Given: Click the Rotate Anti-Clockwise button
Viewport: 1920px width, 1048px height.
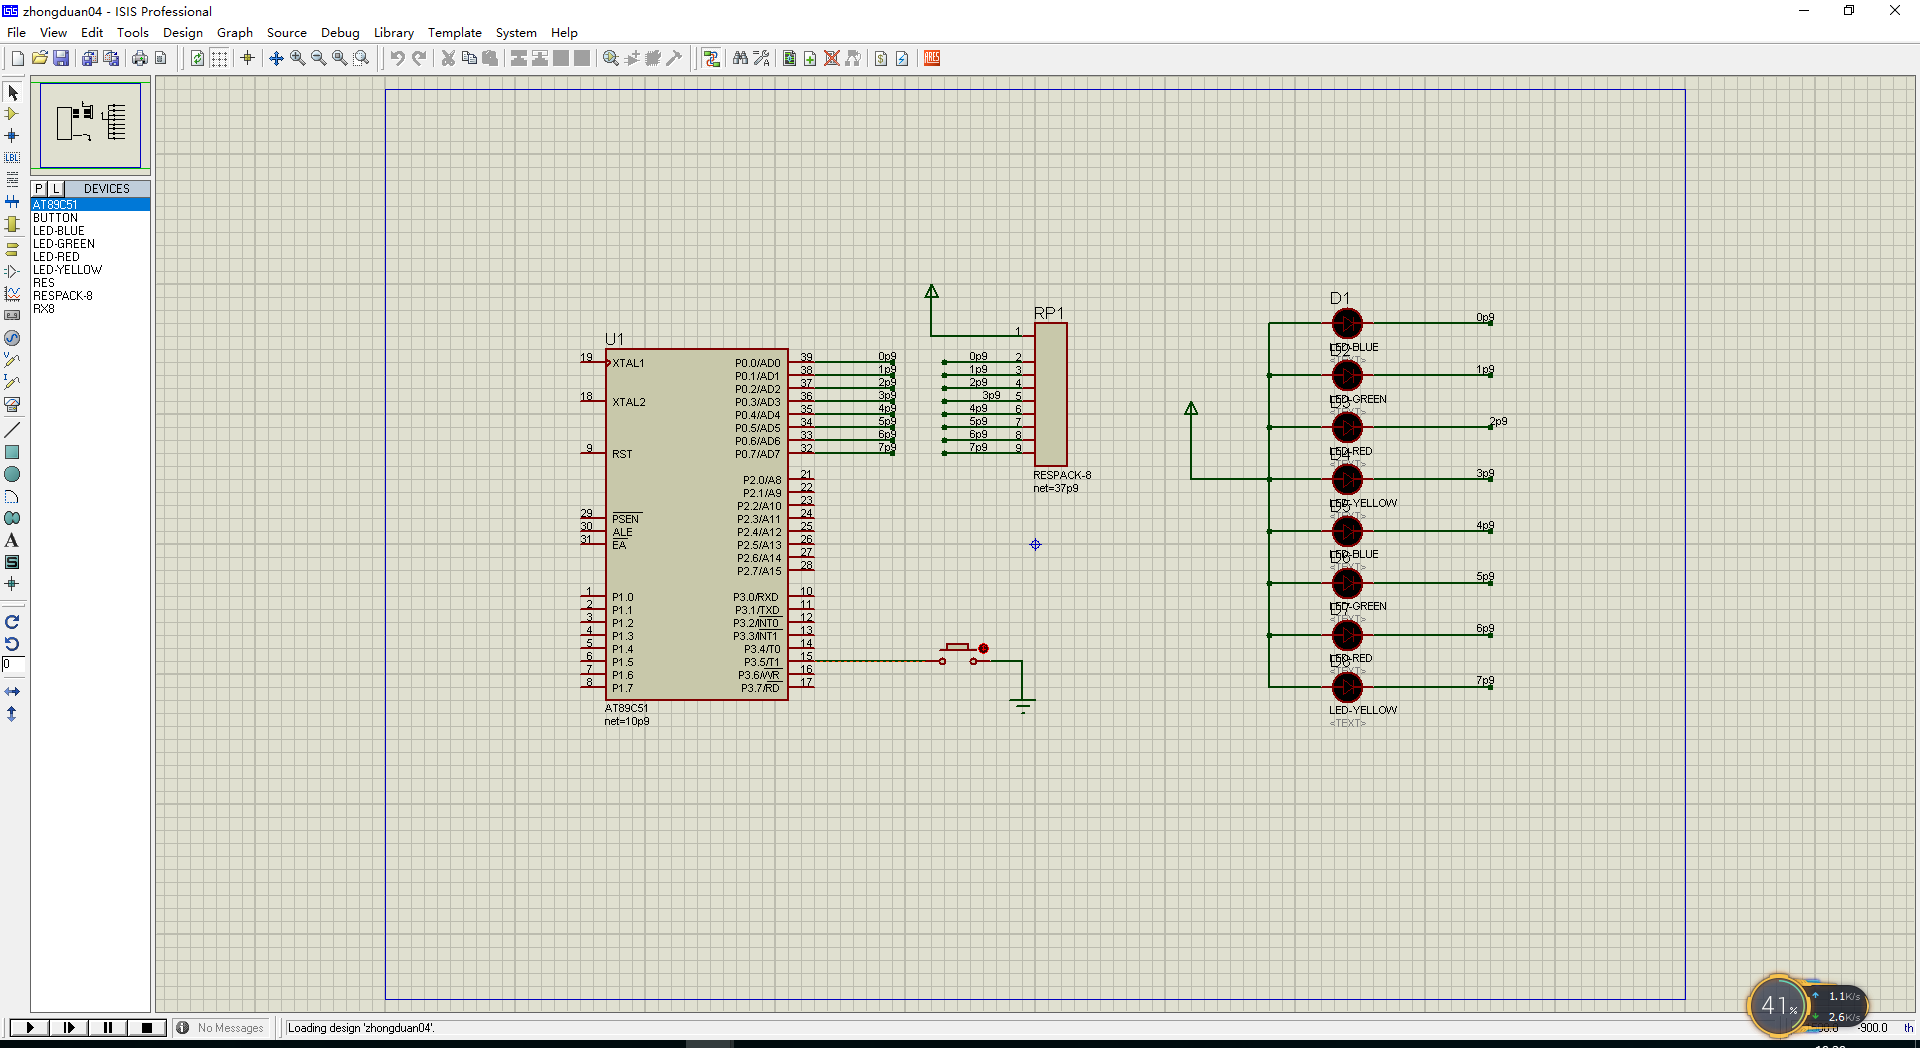Looking at the screenshot, I should 12,644.
